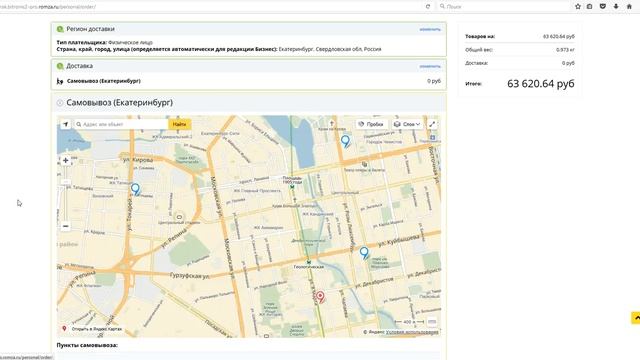Image resolution: width=640 pixels, height=360 pixels.
Task: Click the "Общий вес:" label in the summary
Action: 479,50
